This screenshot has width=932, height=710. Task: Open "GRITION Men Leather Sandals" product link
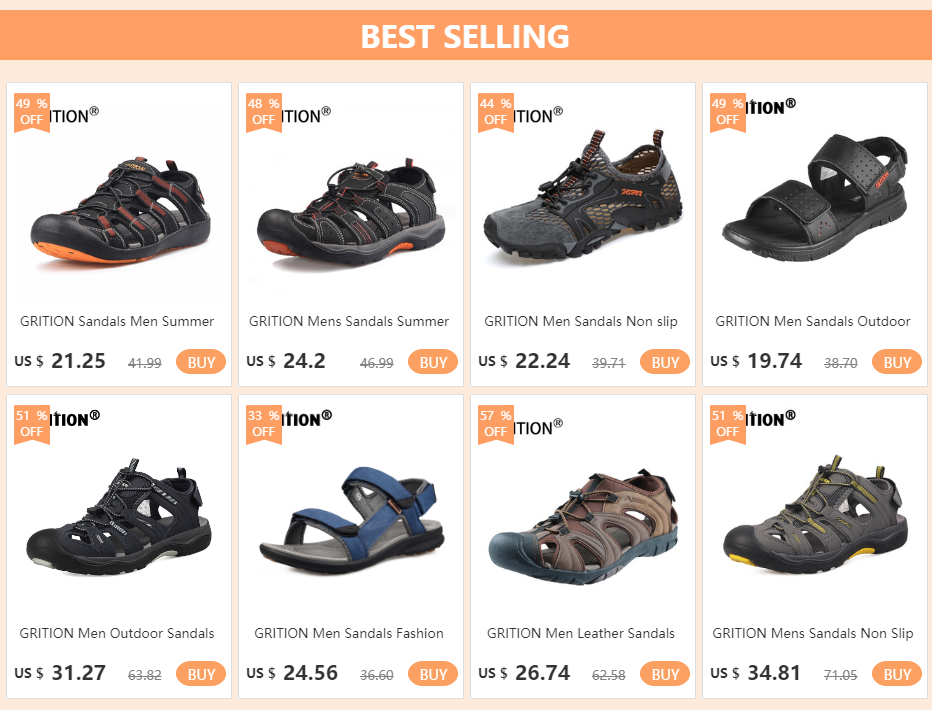(x=581, y=633)
